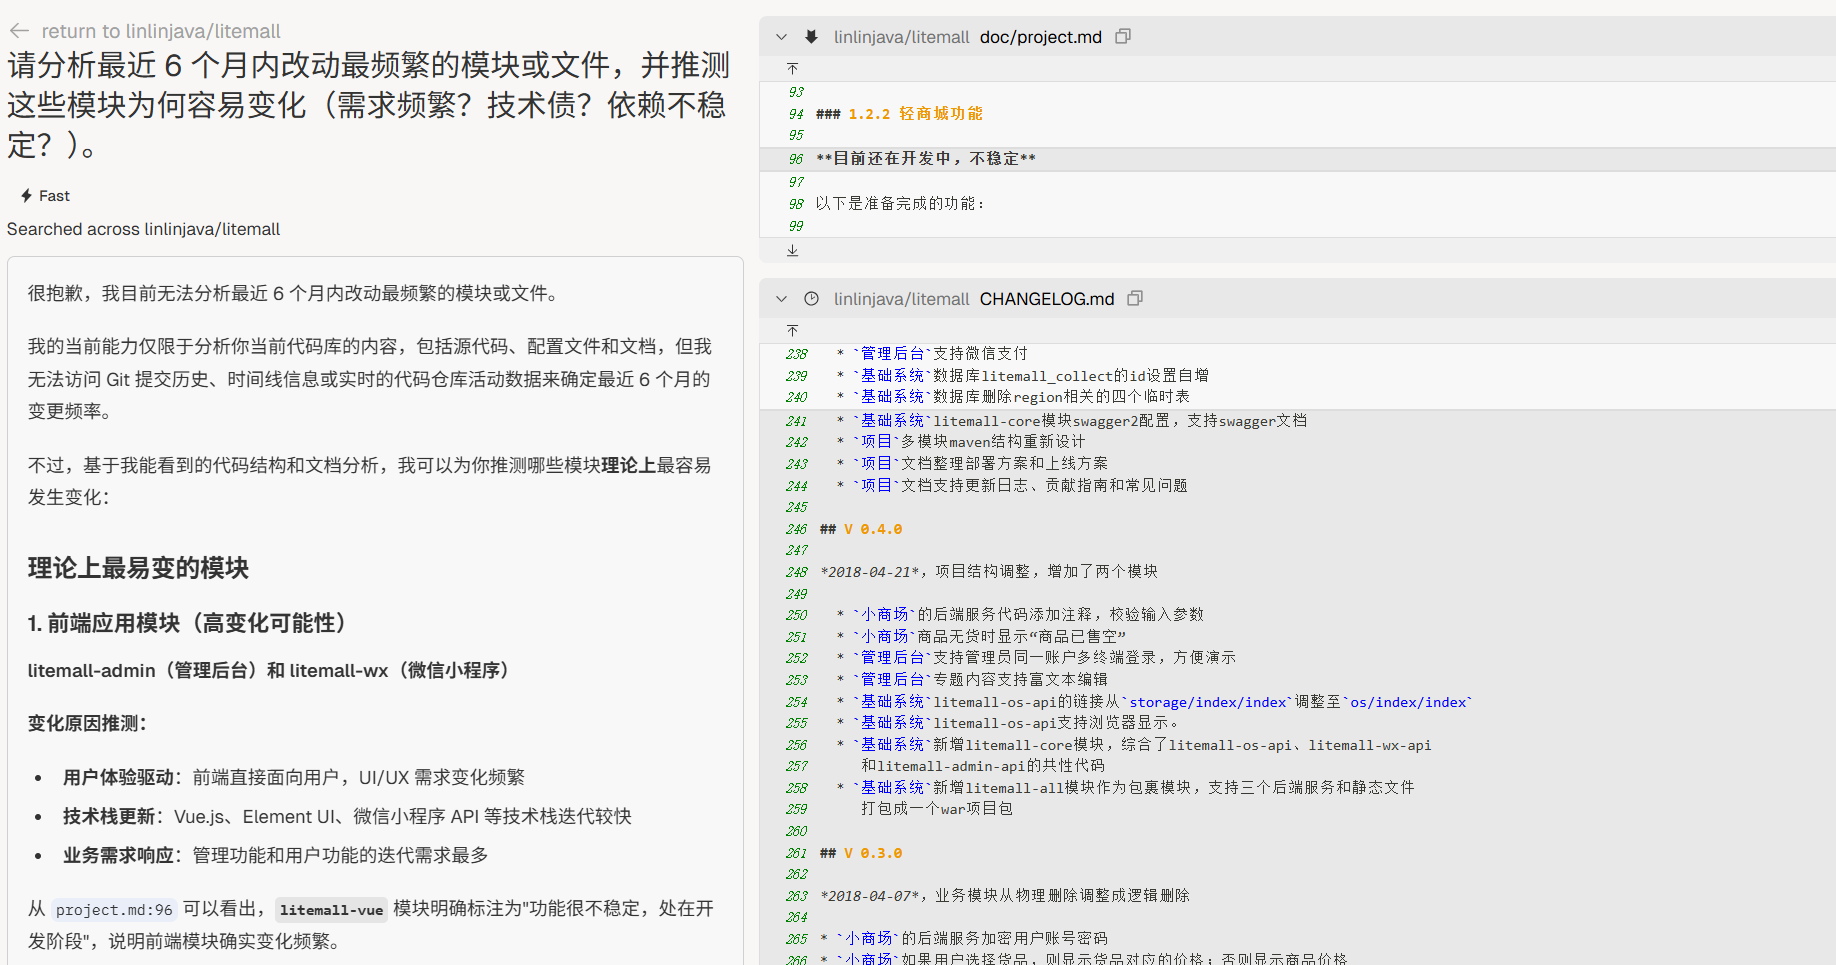Collapse the doc/project.md code panel
This screenshot has height=965, width=1836.
781,37
